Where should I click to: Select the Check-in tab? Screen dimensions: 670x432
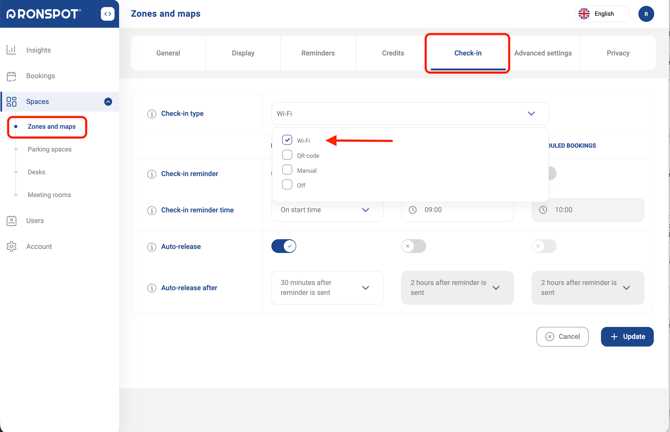(x=468, y=53)
